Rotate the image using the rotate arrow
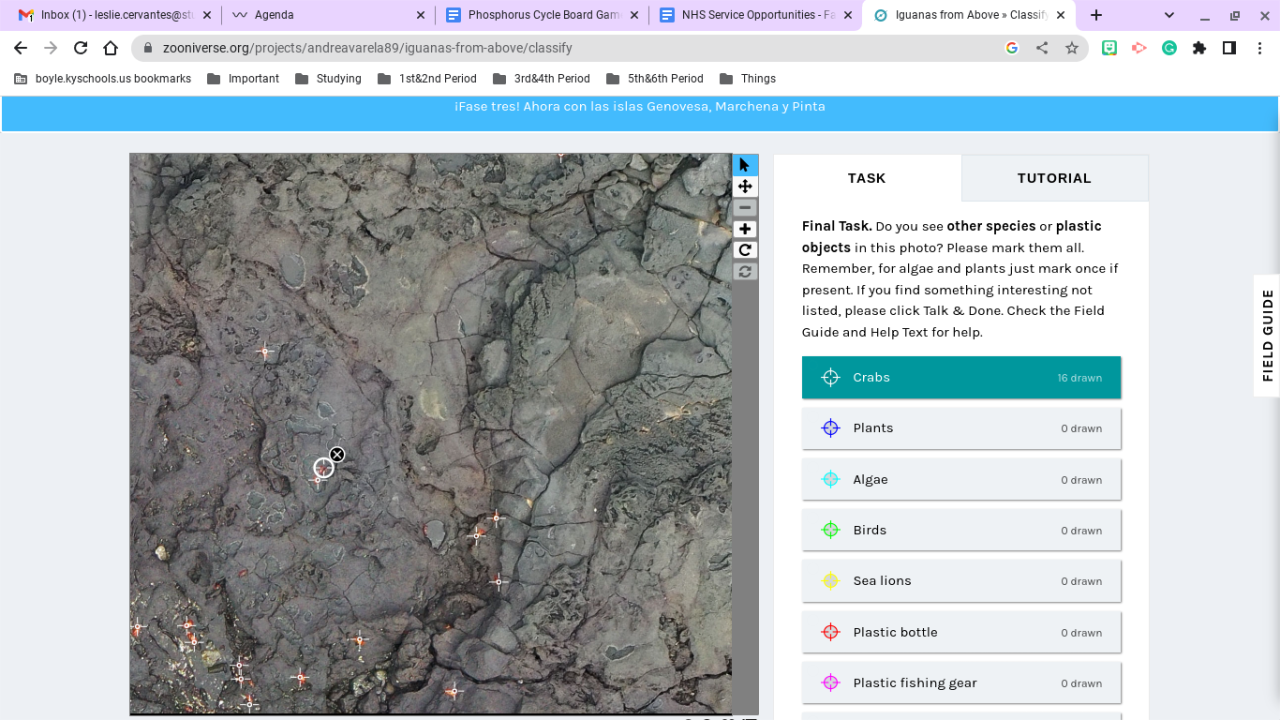Viewport: 1280px width, 720px height. (x=744, y=250)
